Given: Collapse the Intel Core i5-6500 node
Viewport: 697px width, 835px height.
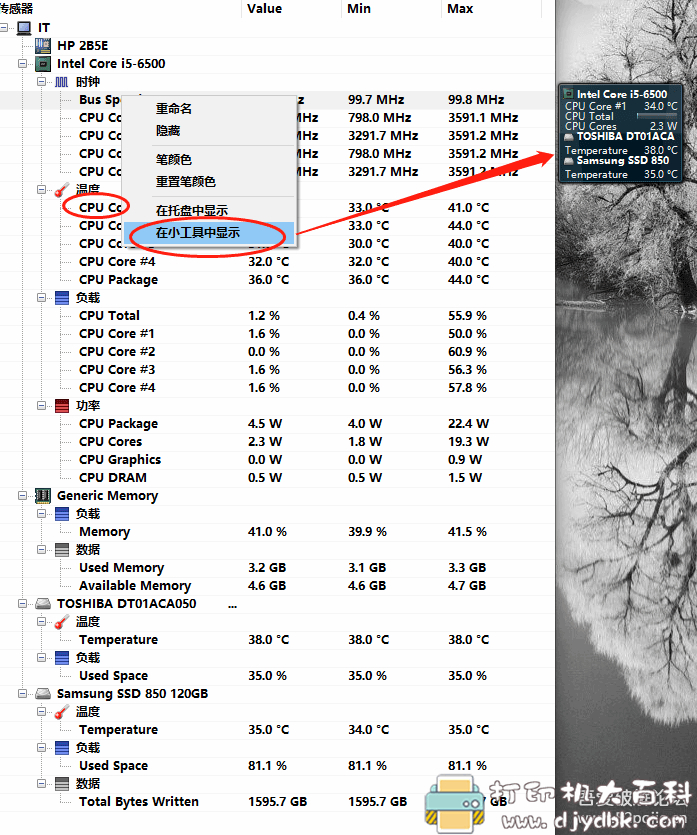Looking at the screenshot, I should tap(22, 64).
